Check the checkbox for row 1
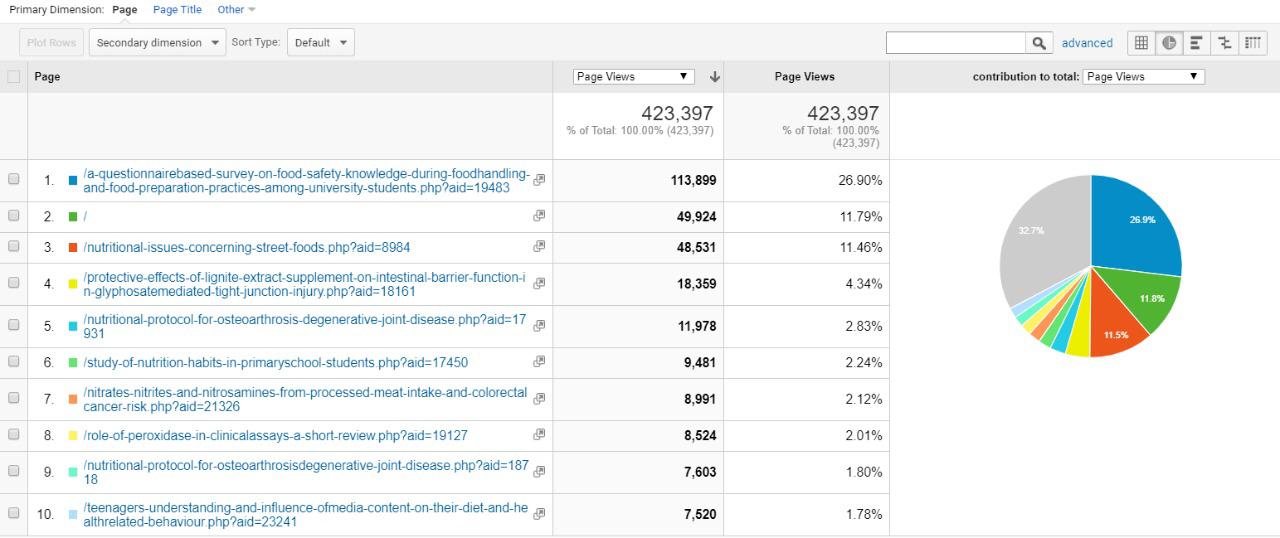 (14, 180)
